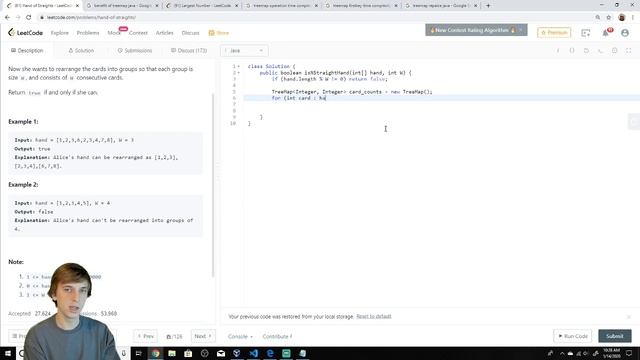Collapse the isNStraightHand method fold arrow at line 2
Viewport: 640px width, 360px height.
point(239,73)
